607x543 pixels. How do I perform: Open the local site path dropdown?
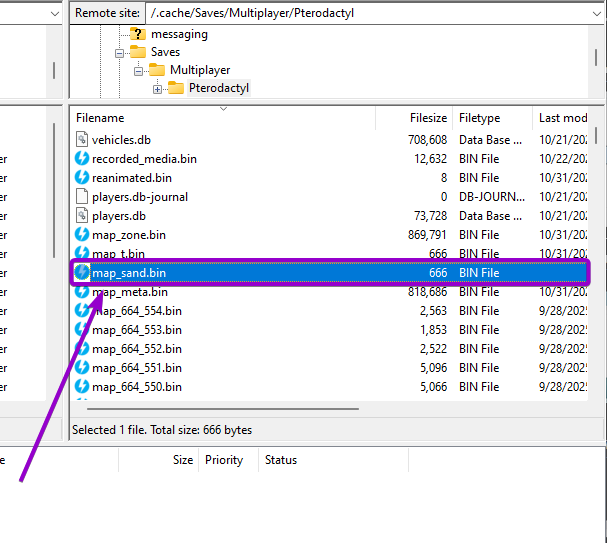(55, 14)
